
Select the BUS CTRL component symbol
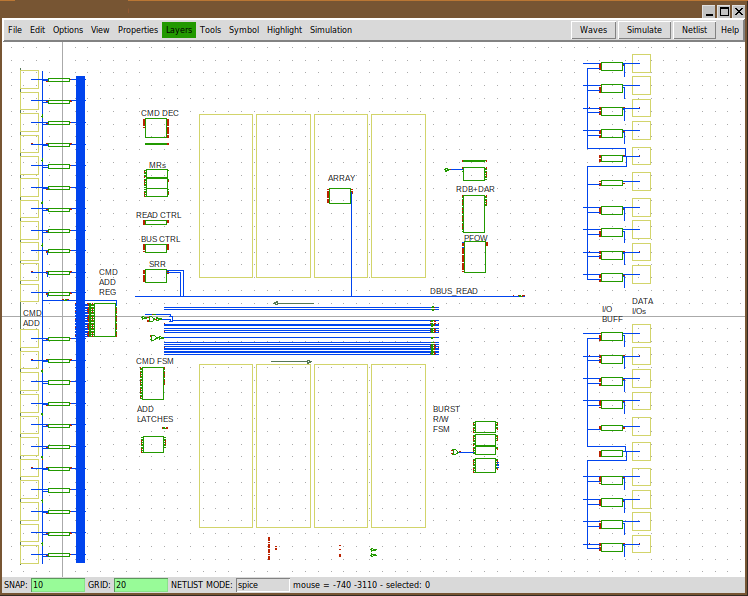pyautogui.click(x=155, y=248)
